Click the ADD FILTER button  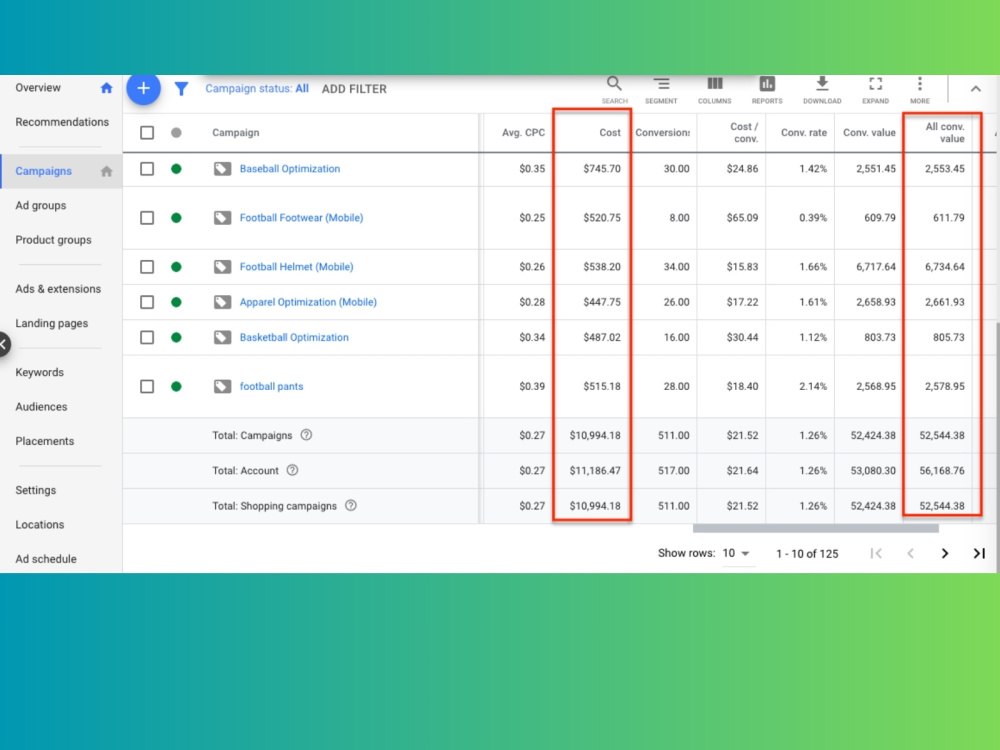coord(354,89)
